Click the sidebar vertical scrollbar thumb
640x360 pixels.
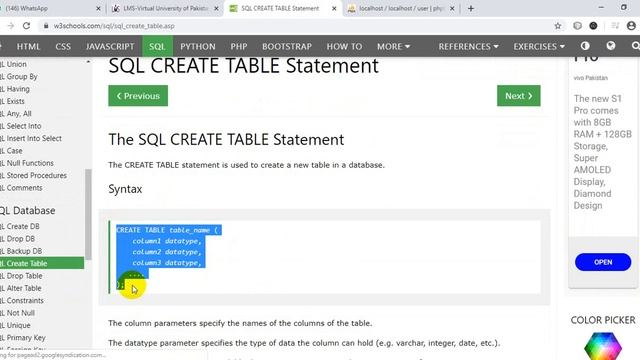88,214
